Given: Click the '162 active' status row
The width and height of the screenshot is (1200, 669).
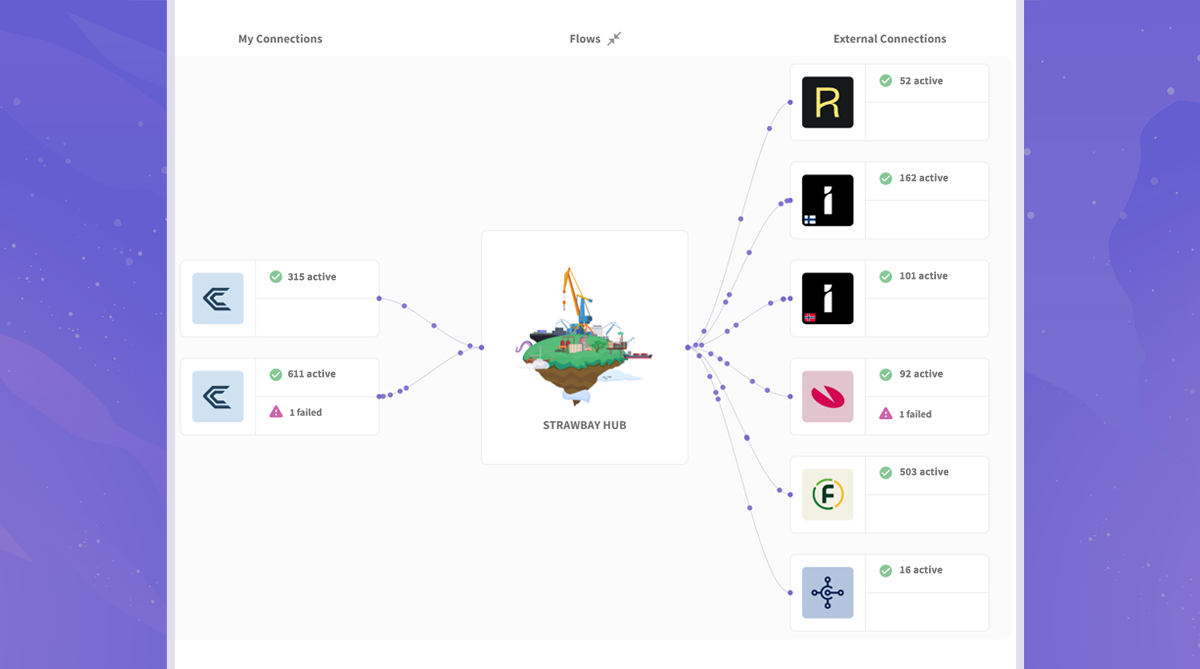Looking at the screenshot, I should coord(922,178).
